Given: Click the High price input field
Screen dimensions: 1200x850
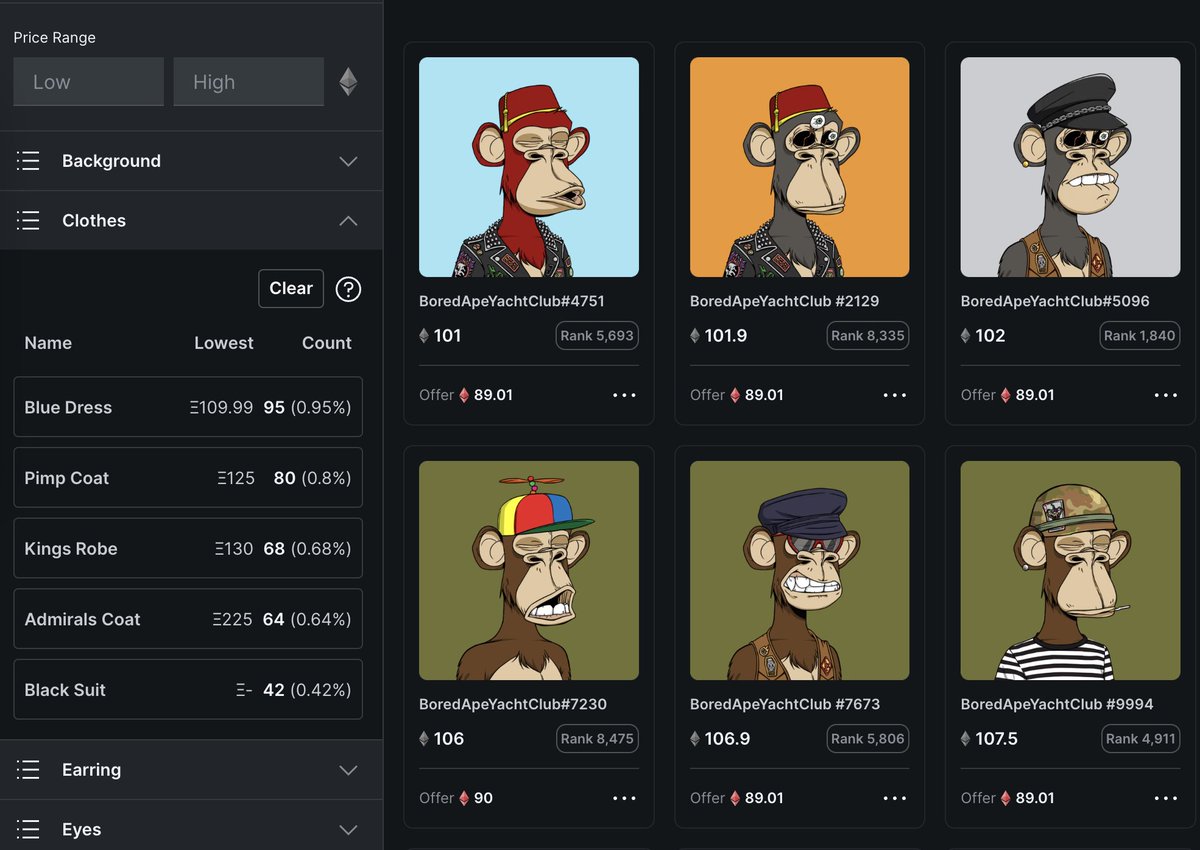Looking at the screenshot, I should pyautogui.click(x=248, y=82).
